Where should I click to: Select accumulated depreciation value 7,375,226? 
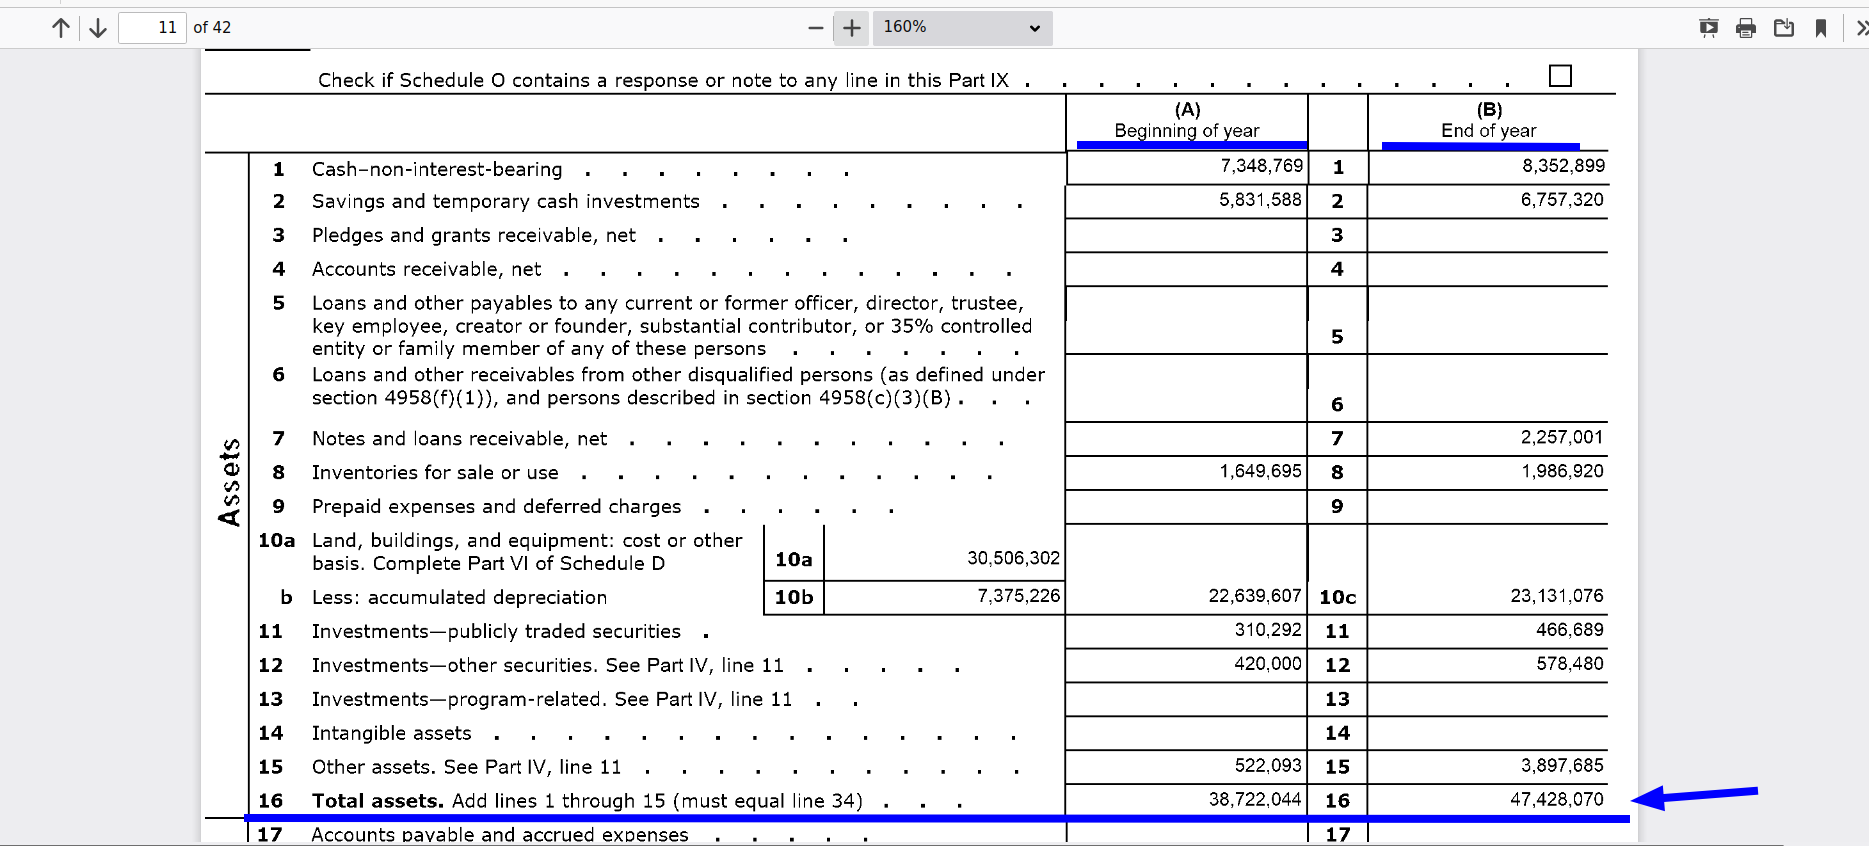1018,596
